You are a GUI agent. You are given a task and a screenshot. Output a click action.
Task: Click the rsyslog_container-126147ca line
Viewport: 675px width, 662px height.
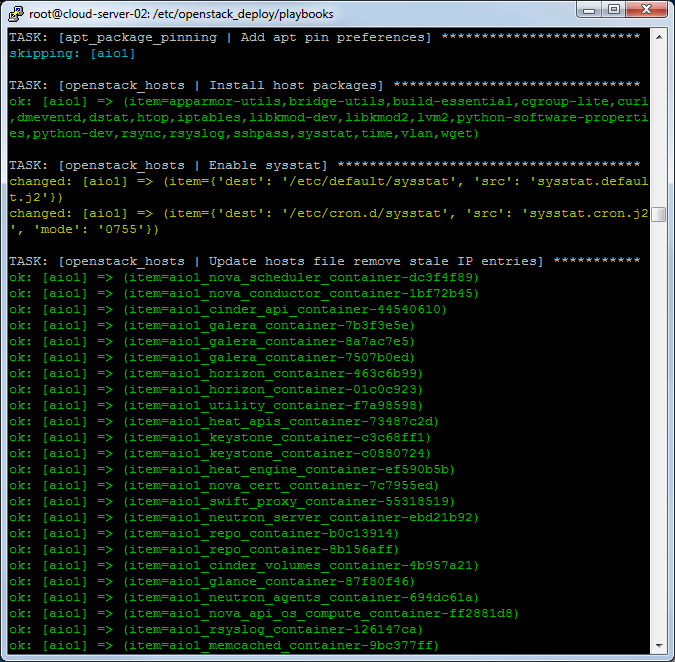pos(216,629)
